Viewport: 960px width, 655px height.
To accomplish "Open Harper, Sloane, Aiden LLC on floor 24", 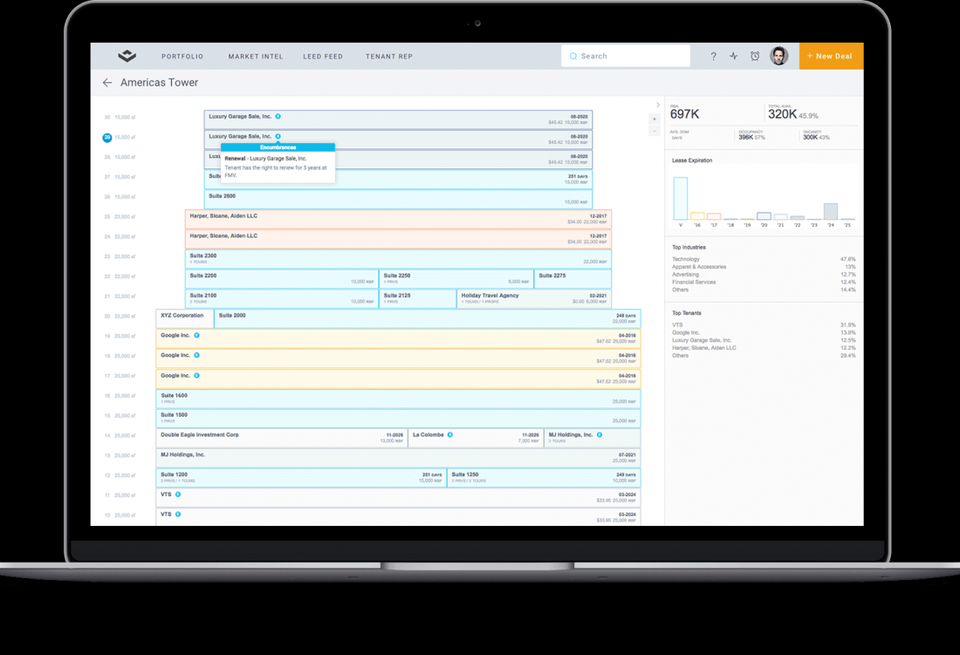I will point(398,239).
